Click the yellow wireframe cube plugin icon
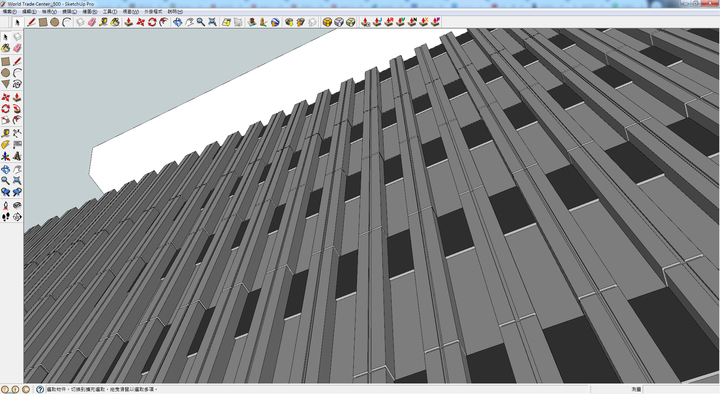Screen dimensions: 720x394 point(327,22)
